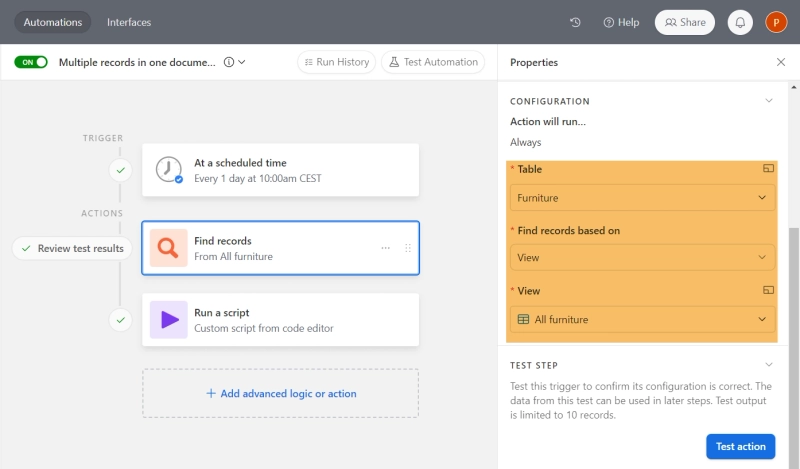Open the All furniture view dropdown
This screenshot has height=469, width=800.
[x=642, y=319]
